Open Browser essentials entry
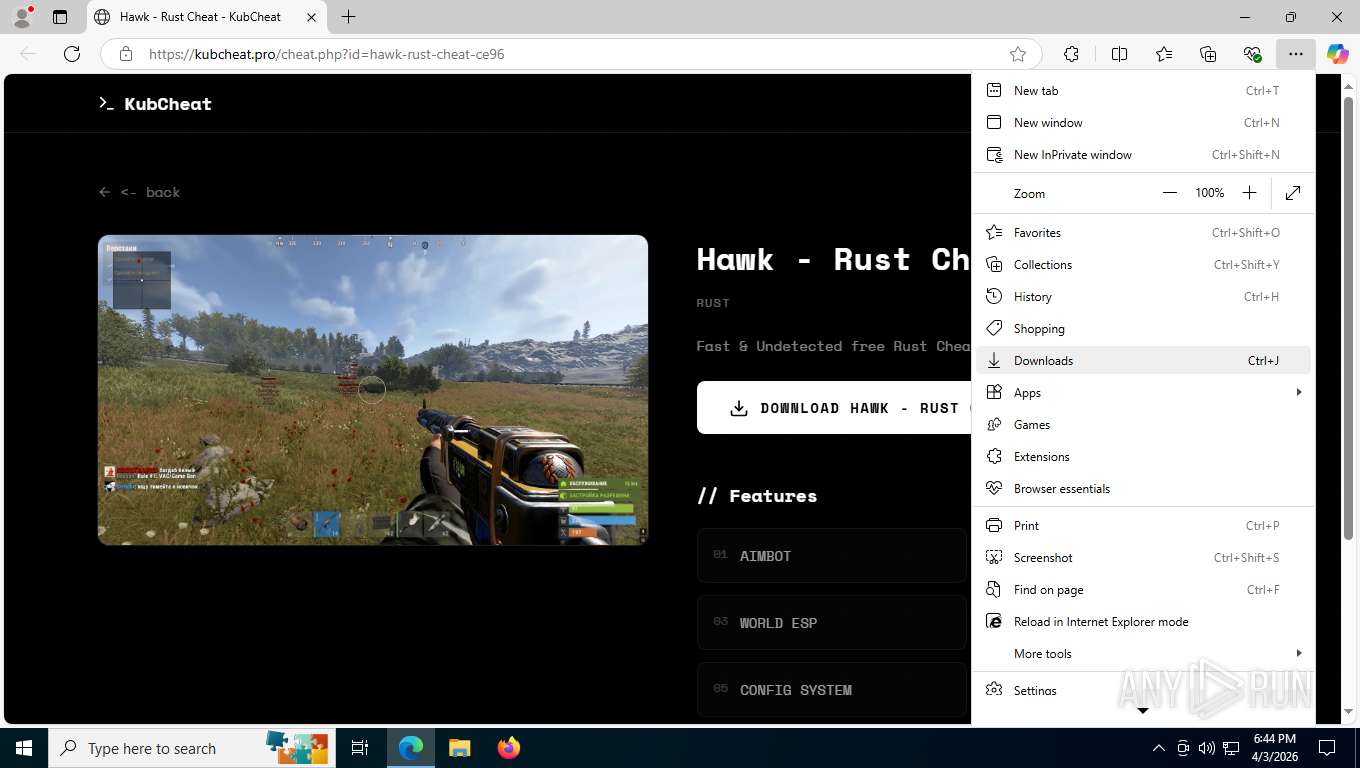 [1143, 488]
